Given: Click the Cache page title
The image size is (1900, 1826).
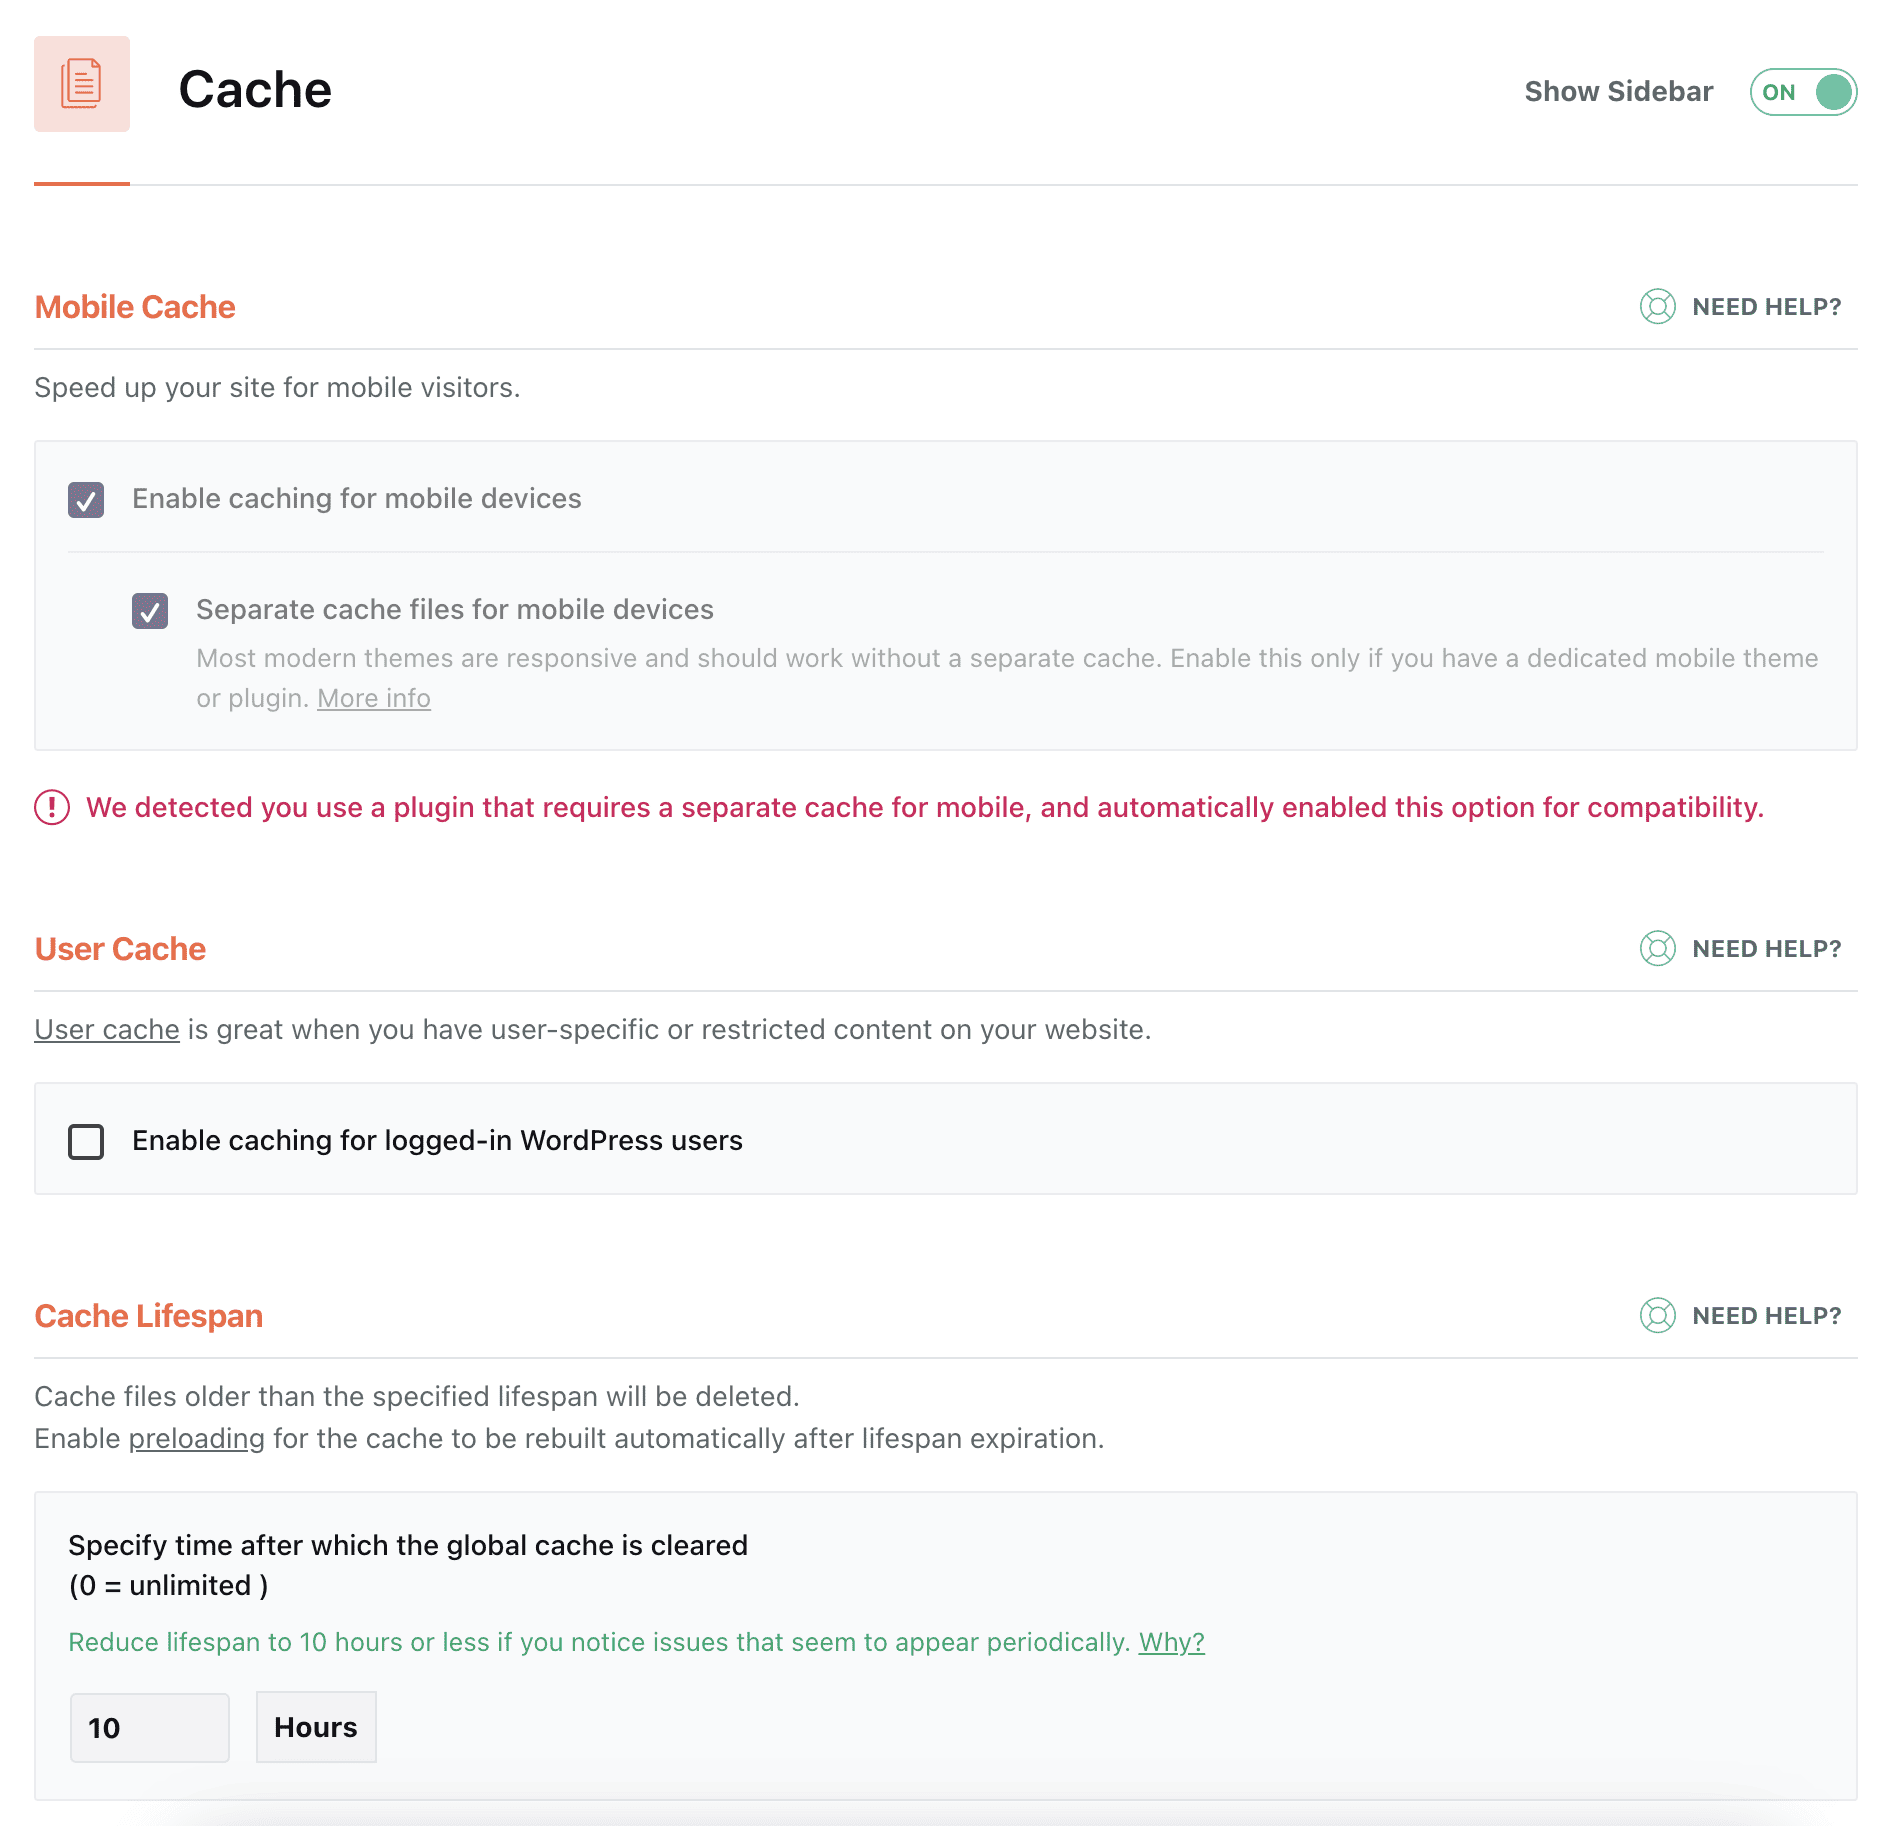Looking at the screenshot, I should (x=255, y=89).
